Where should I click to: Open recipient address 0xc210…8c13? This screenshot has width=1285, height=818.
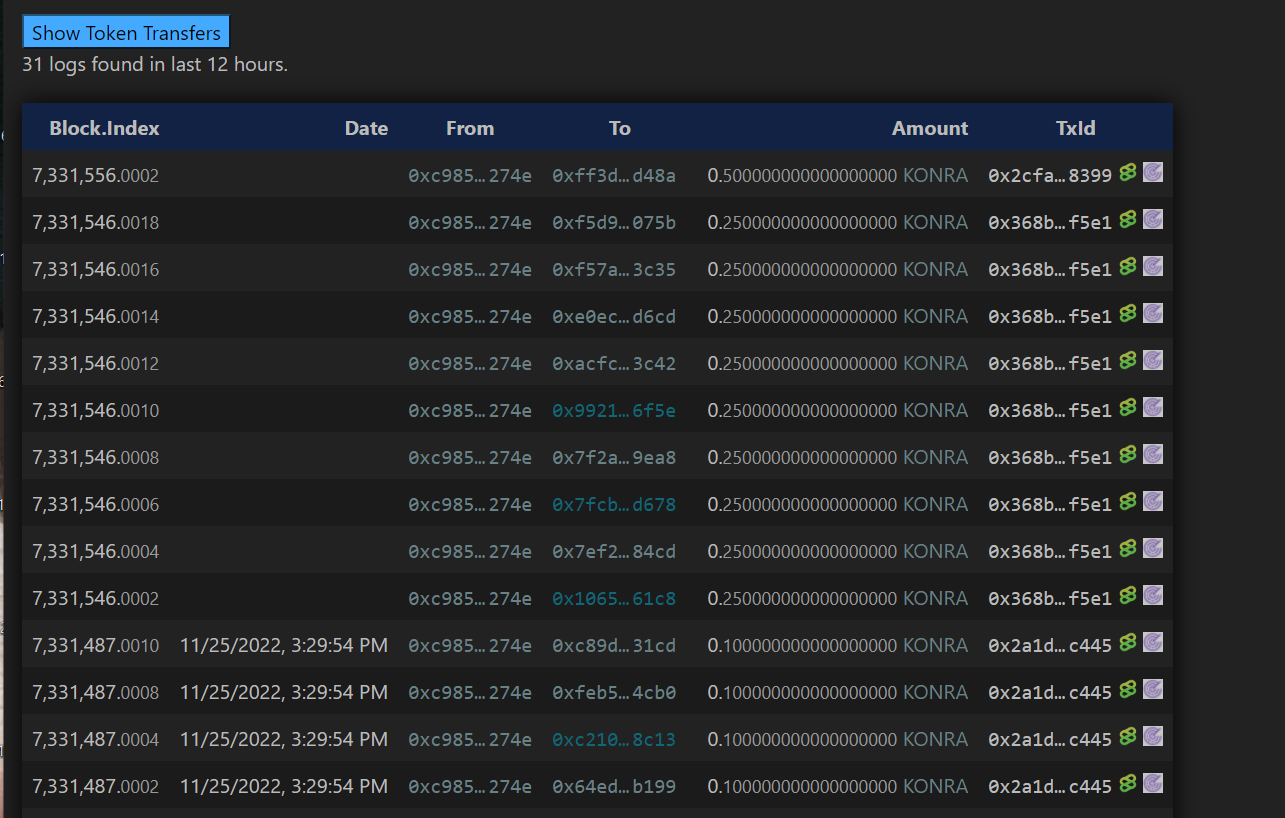614,740
